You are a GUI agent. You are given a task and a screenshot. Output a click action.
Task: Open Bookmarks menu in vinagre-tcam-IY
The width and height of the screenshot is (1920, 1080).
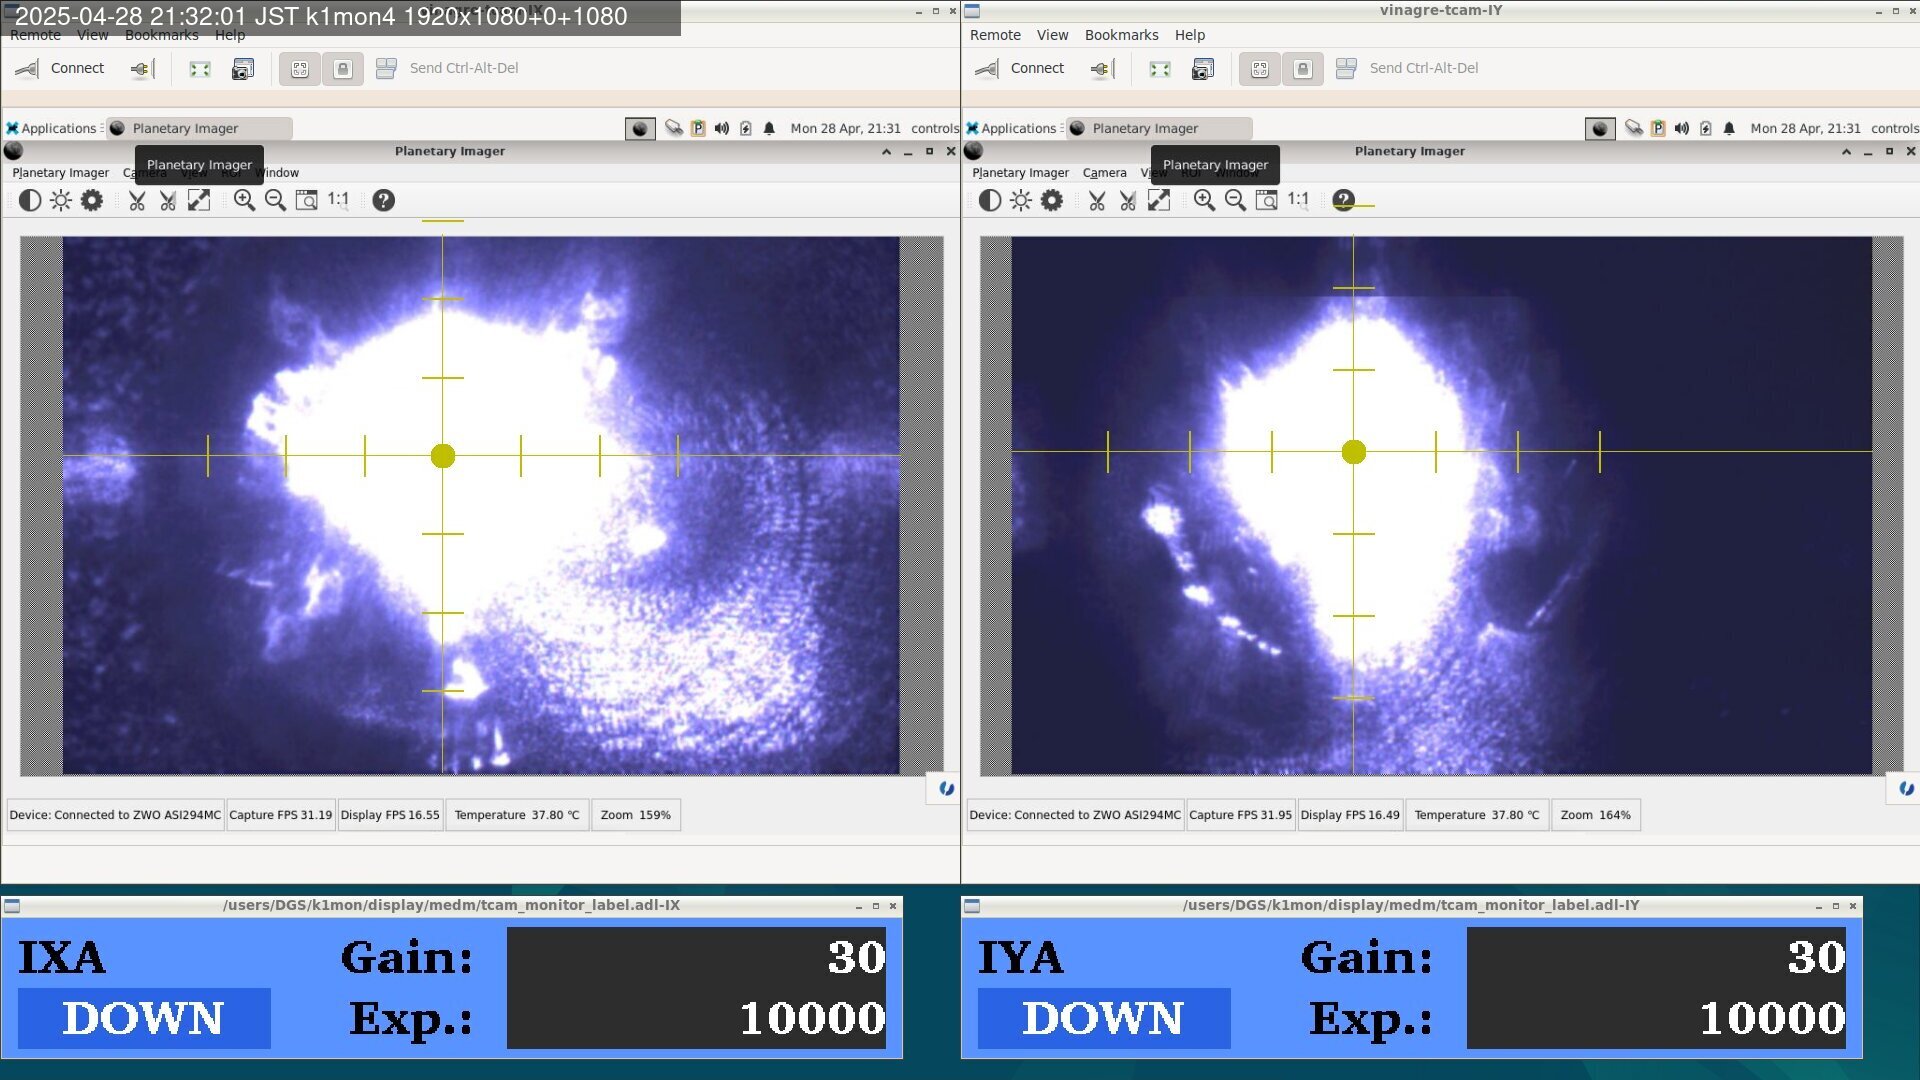1121,35
